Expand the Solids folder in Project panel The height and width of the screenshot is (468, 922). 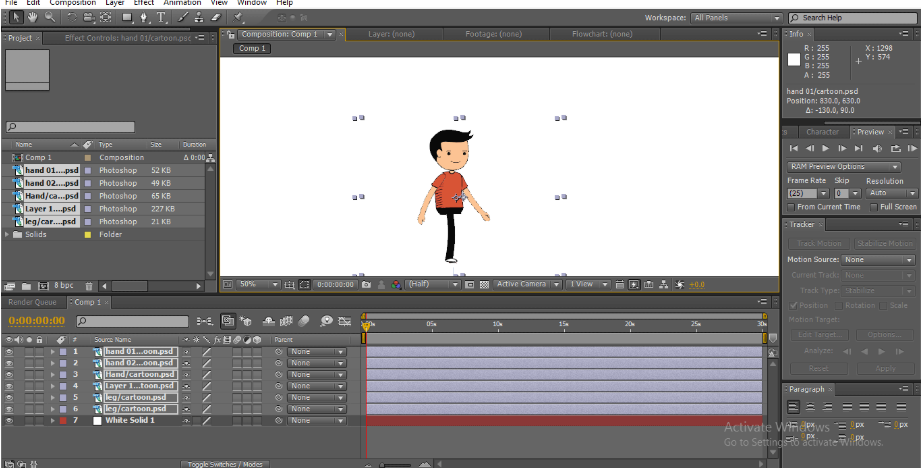9,235
